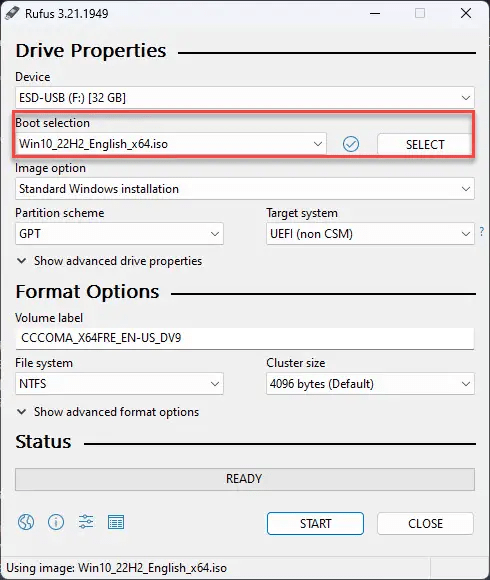Click the Rufus USB drive title icon
Image resolution: width=490 pixels, height=580 pixels.
point(12,14)
